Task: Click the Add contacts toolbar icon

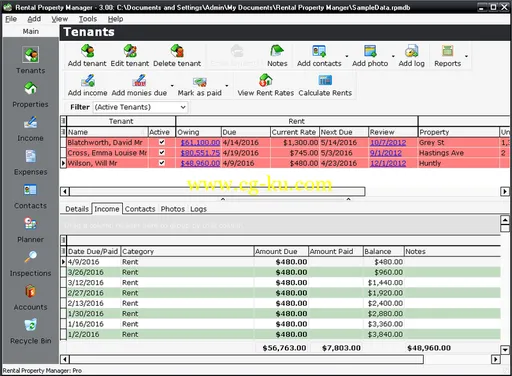Action: tap(319, 56)
